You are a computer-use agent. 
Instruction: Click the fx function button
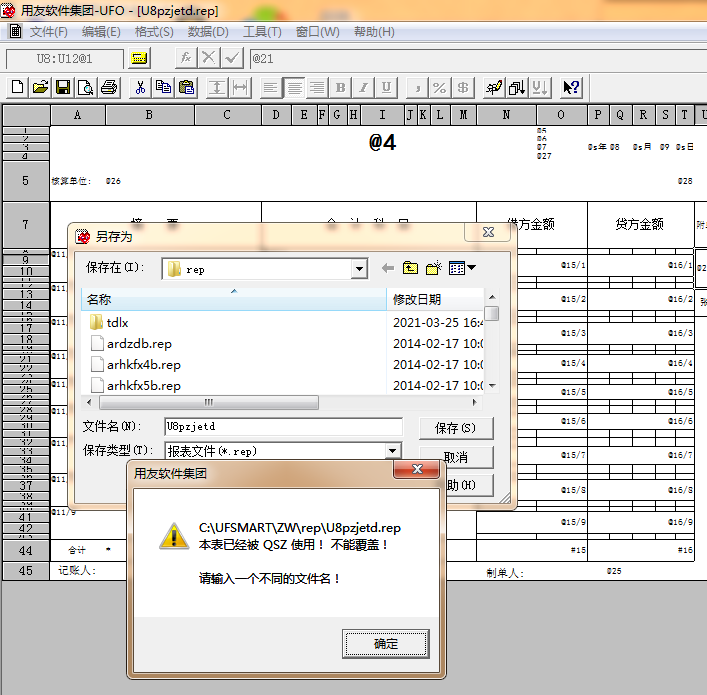(x=186, y=58)
